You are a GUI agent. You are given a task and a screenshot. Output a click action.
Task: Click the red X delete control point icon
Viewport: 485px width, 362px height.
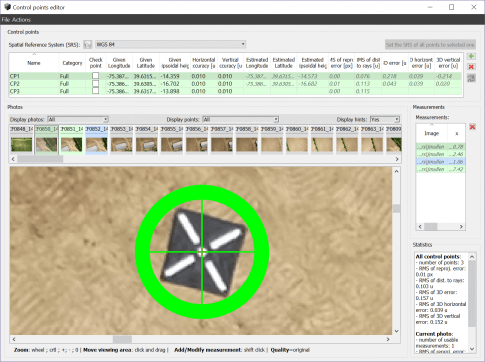471,67
